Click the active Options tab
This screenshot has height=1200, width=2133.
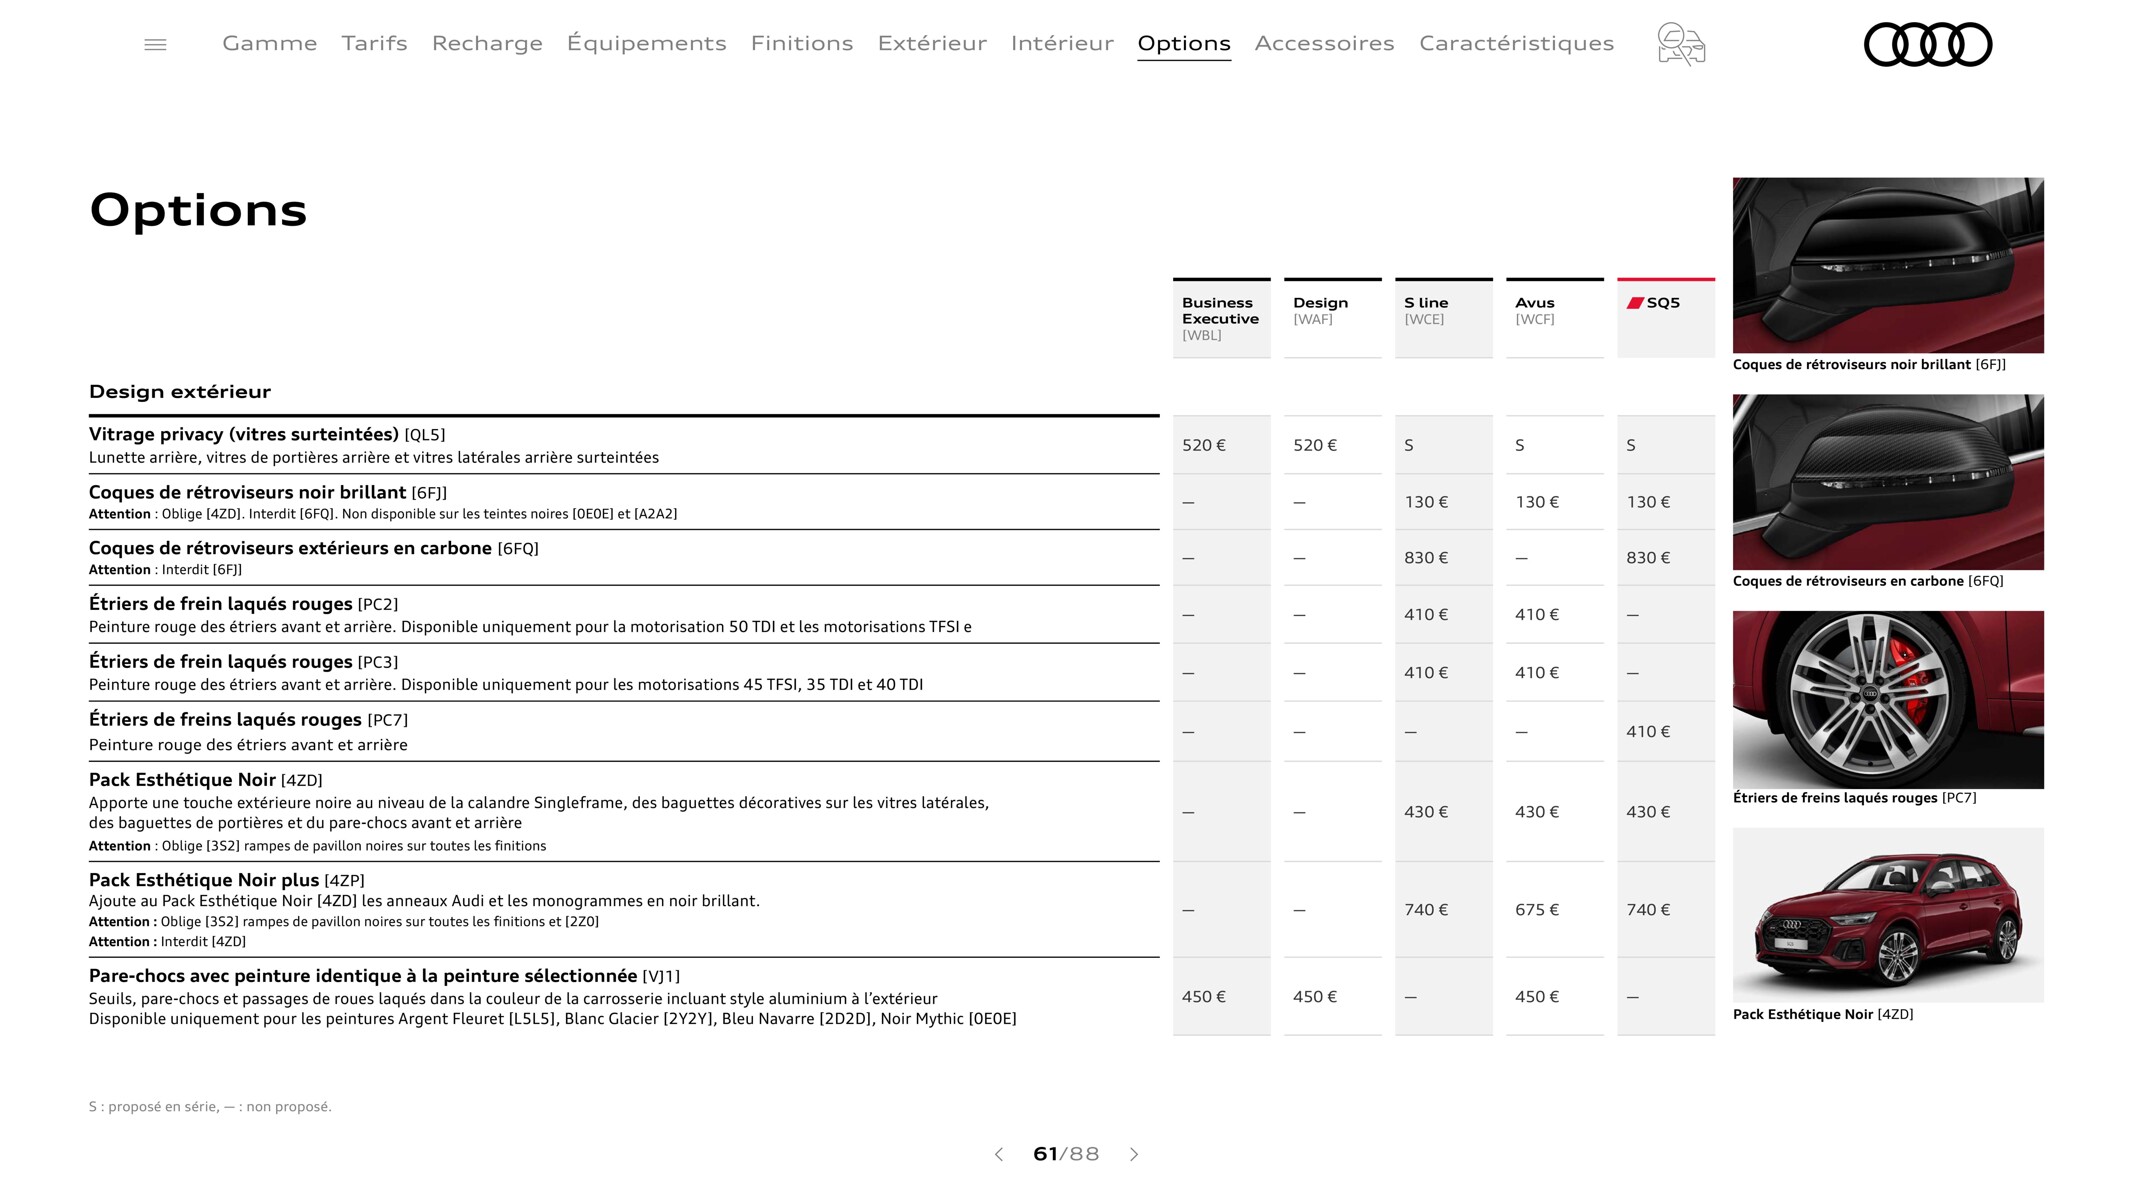[x=1184, y=44]
